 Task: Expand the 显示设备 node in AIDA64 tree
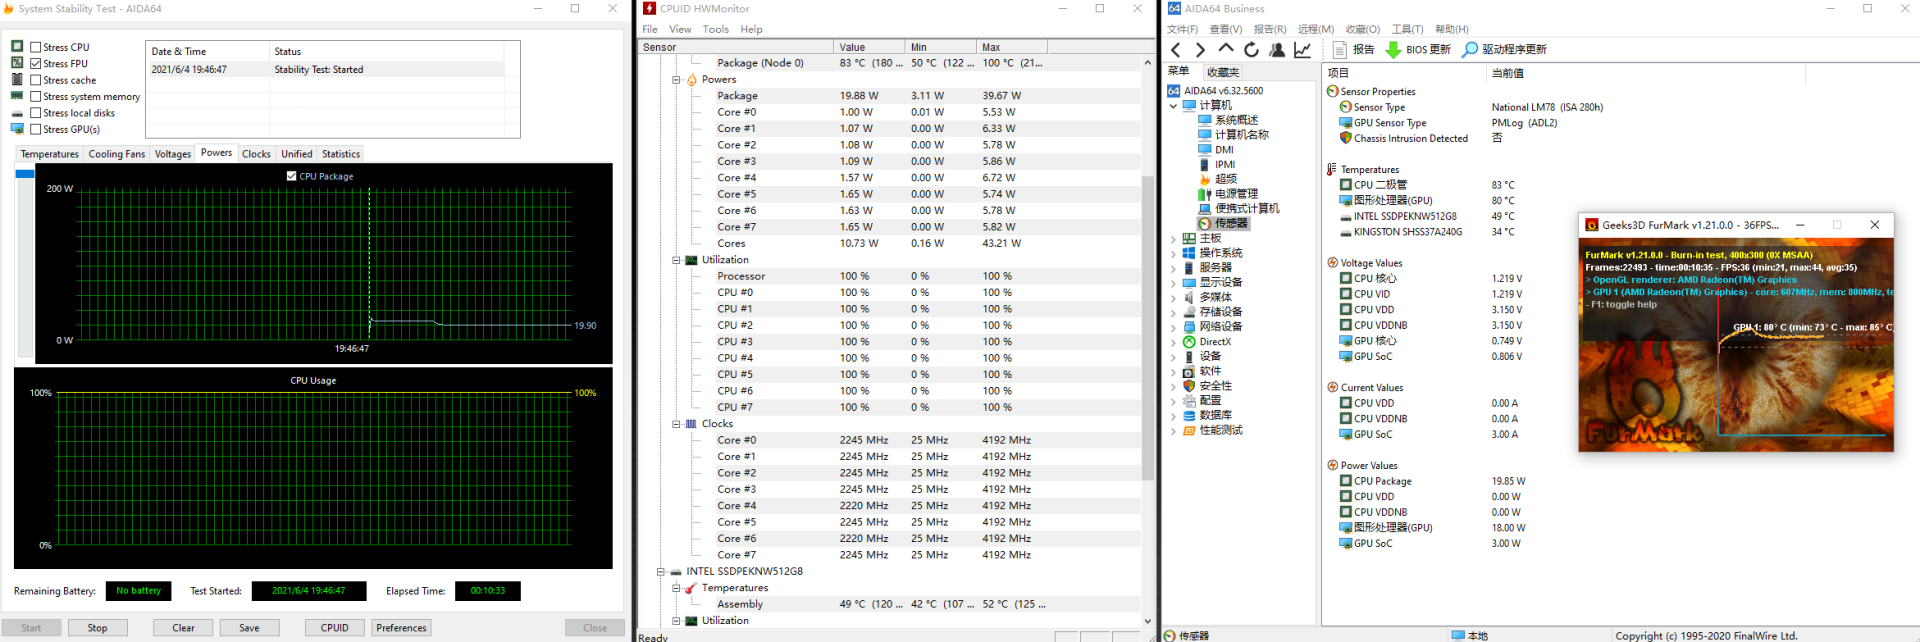point(1173,283)
